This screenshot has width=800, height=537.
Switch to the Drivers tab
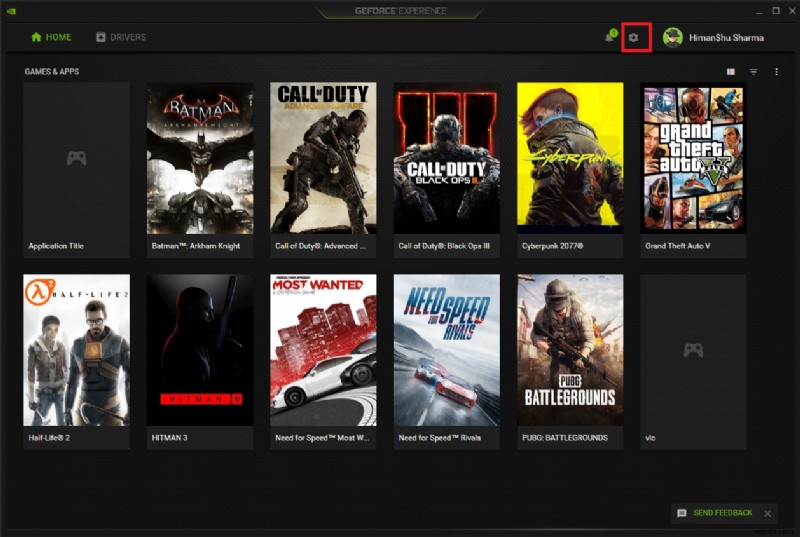coord(121,37)
